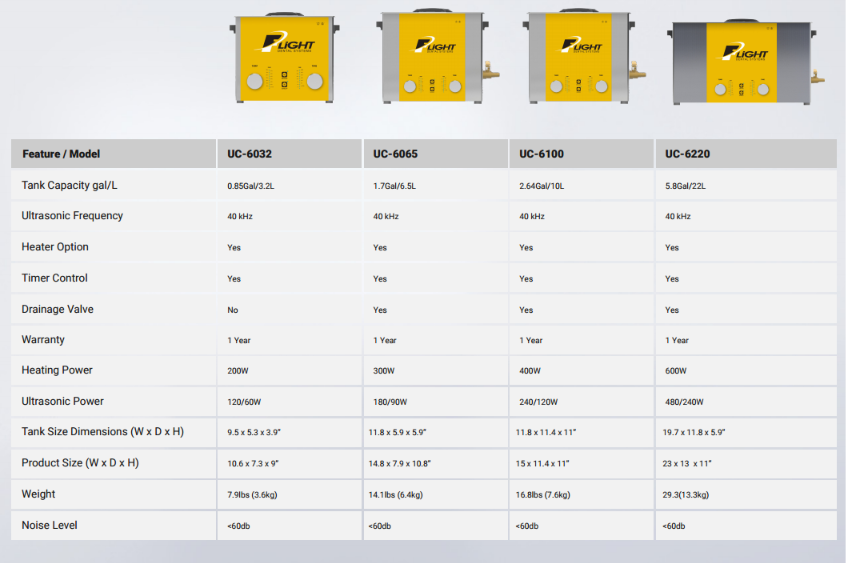
Task: Click Drainage Valve 'Yes' for UC-6065
Action: [380, 310]
